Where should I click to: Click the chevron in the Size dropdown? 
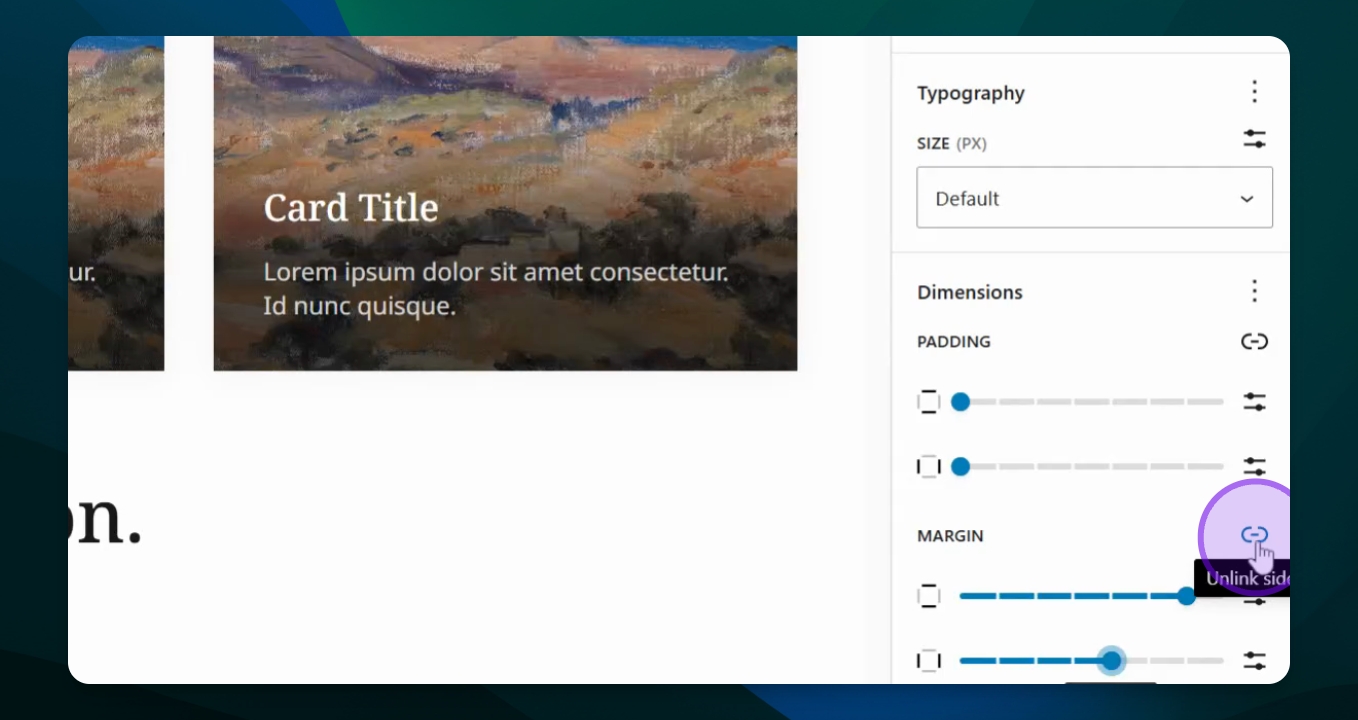1247,199
